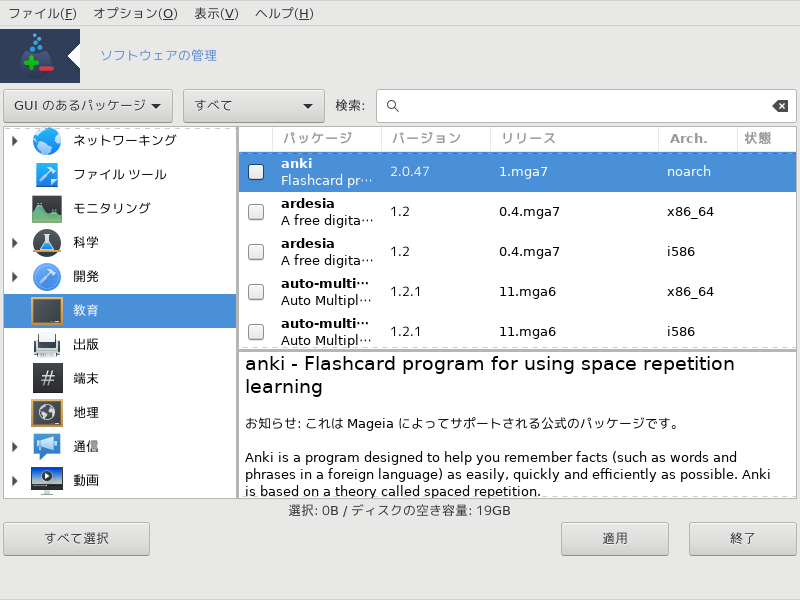Select the 教育 blackboard icon
The width and height of the screenshot is (800, 600).
tap(47, 311)
